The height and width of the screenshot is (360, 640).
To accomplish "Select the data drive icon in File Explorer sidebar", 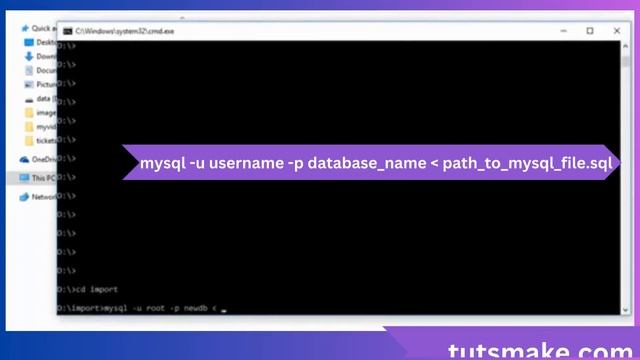I will click(29, 99).
